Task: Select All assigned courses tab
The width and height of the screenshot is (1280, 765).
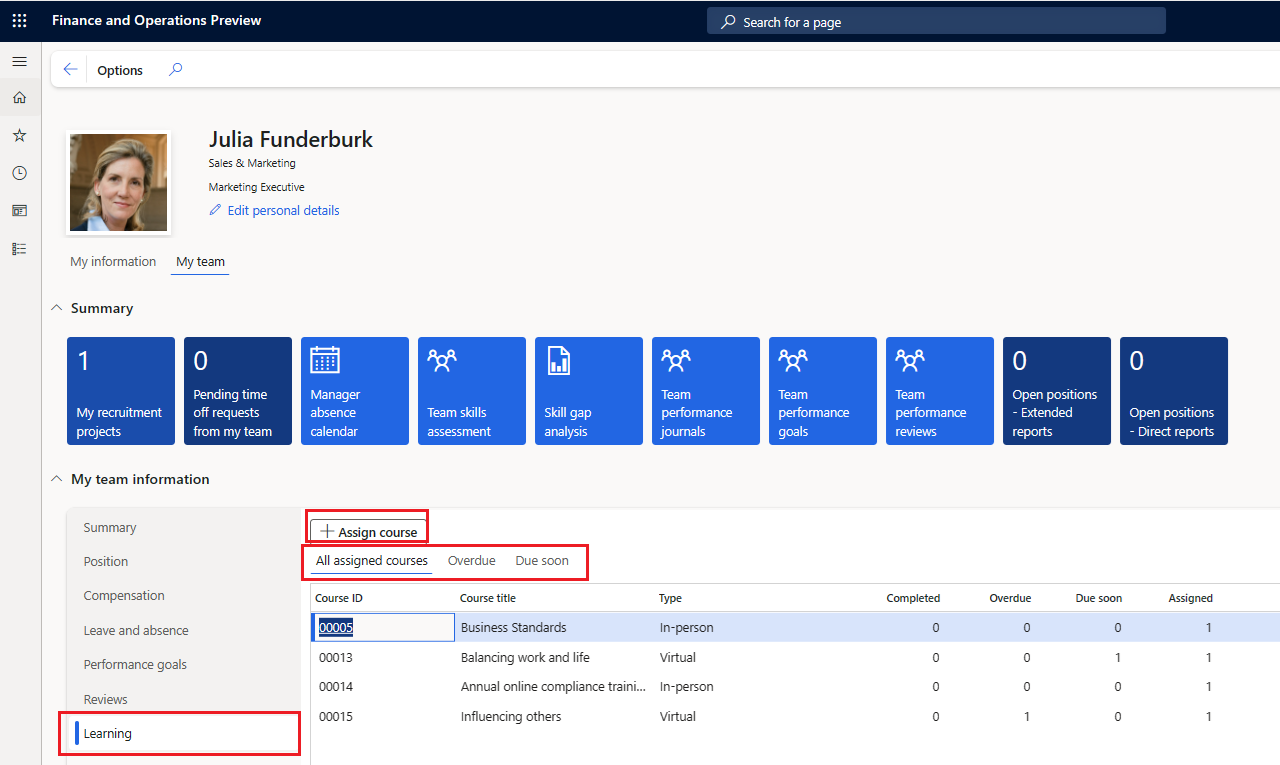Action: pos(372,561)
